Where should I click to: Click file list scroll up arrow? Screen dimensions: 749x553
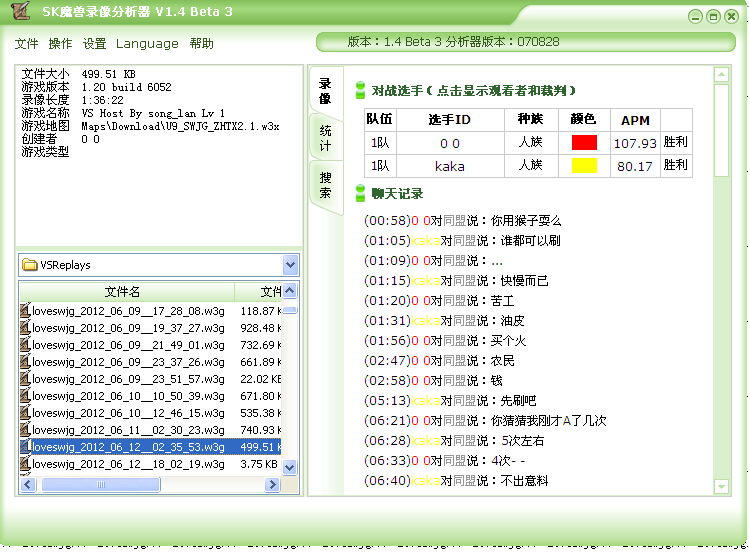pos(289,291)
